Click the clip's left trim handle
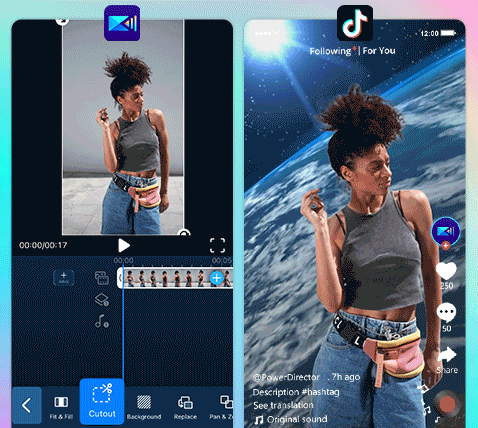Viewport: 478px width, 428px height. (x=120, y=278)
